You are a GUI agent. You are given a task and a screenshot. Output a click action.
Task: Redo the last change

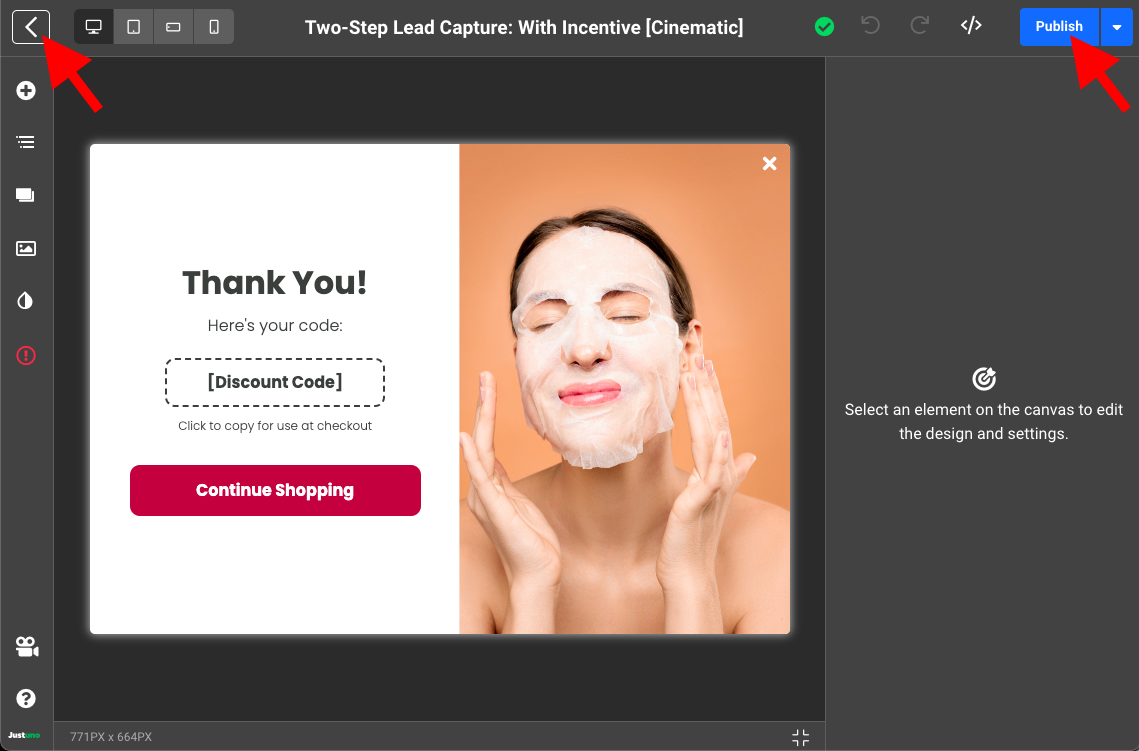click(x=921, y=26)
